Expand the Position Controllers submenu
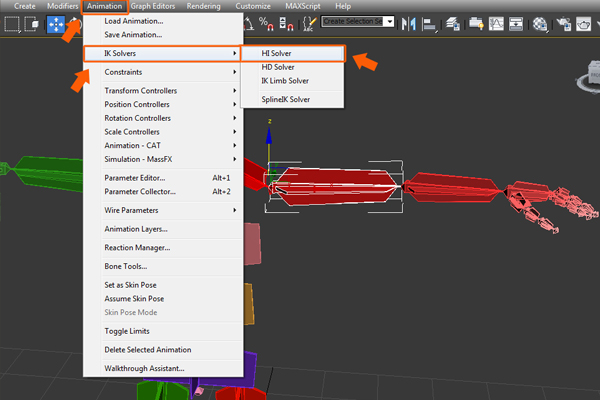The height and width of the screenshot is (400, 600). coord(163,104)
